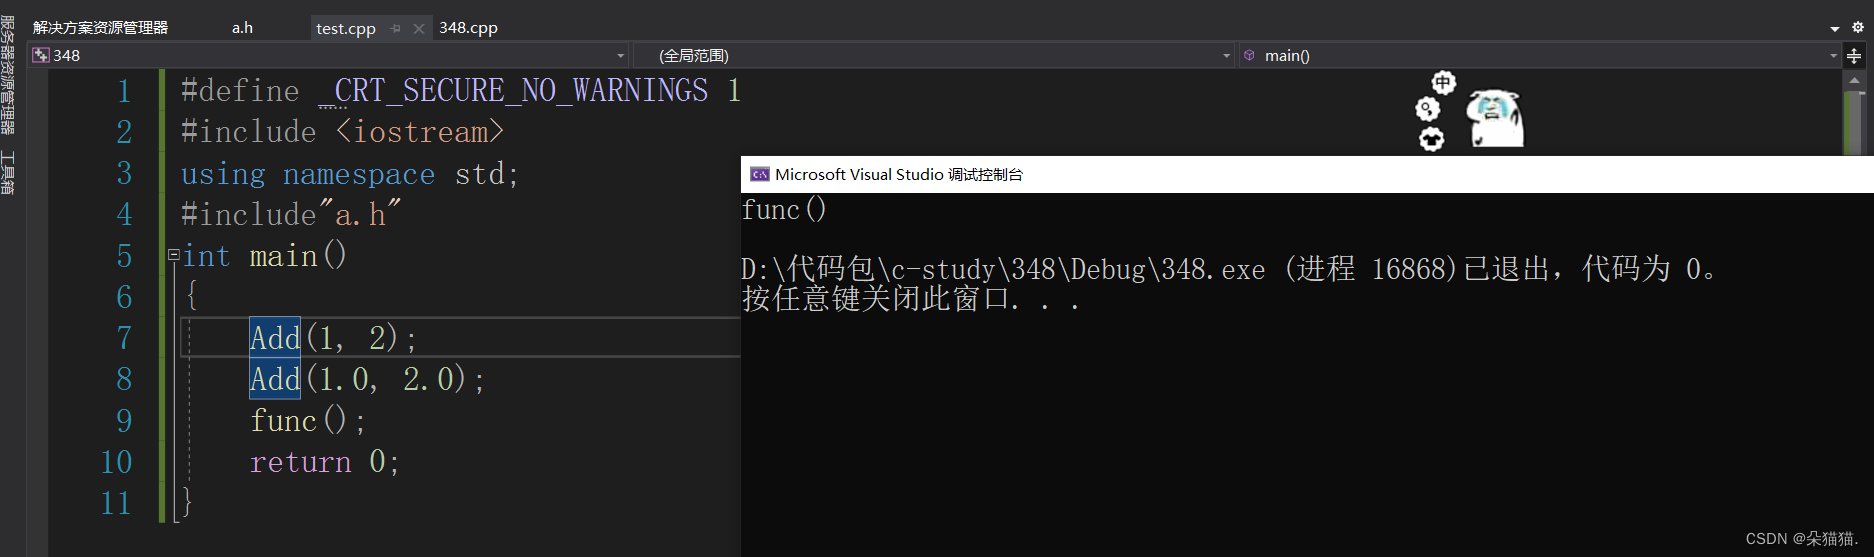Click the 中 input method bubble
The width and height of the screenshot is (1874, 557).
pyautogui.click(x=1443, y=82)
